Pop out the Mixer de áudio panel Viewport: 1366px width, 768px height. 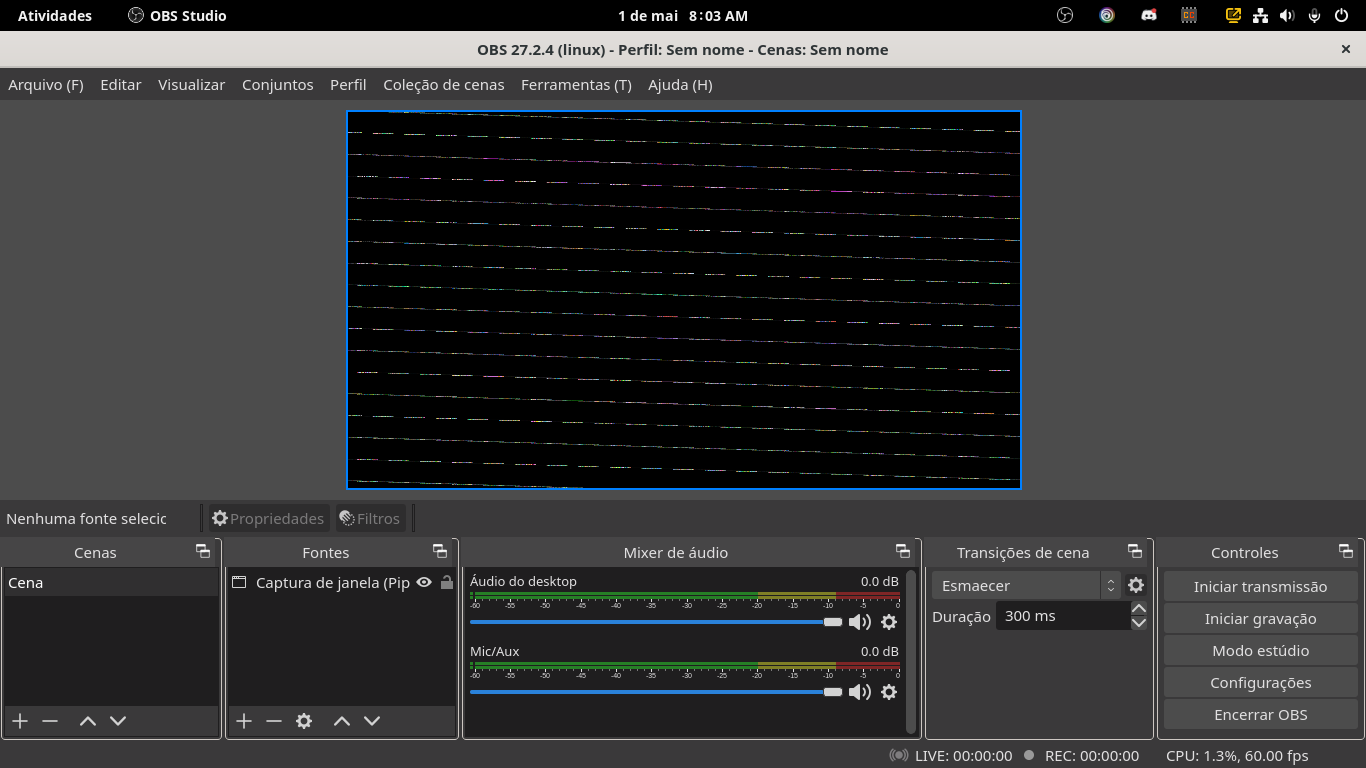tap(902, 551)
